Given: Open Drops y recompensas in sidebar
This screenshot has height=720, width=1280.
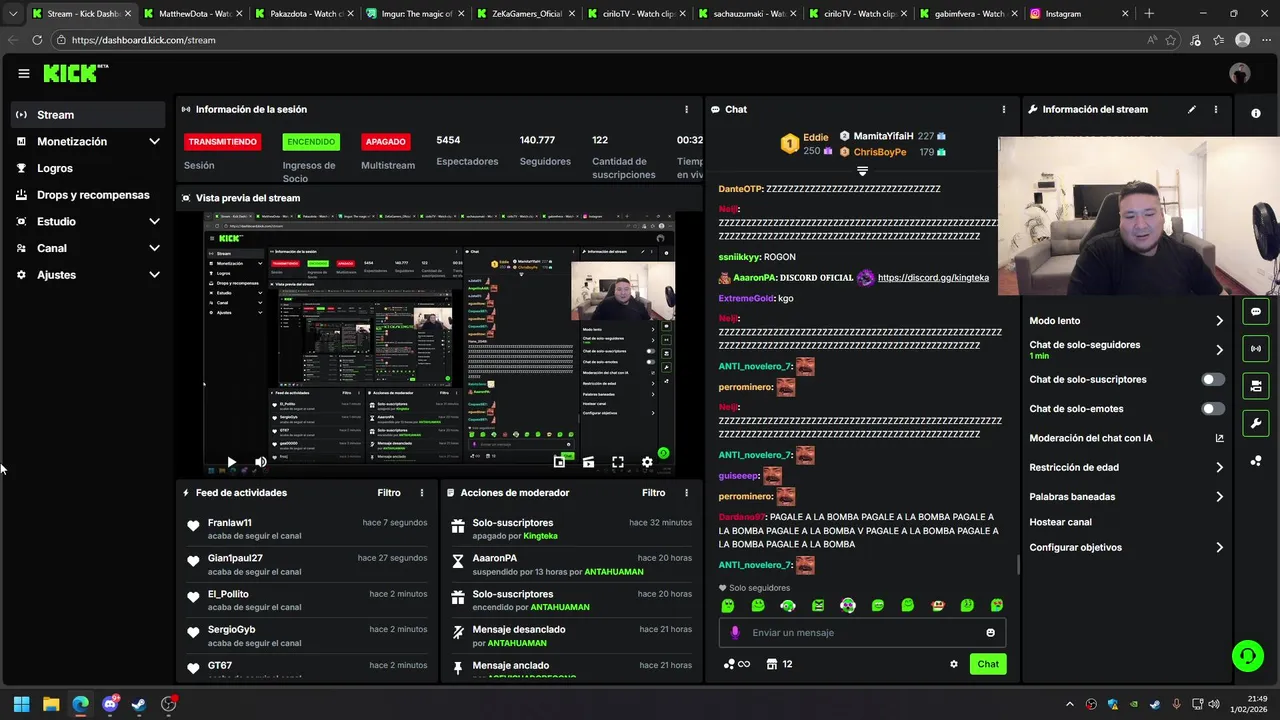Looking at the screenshot, I should coord(88,195).
